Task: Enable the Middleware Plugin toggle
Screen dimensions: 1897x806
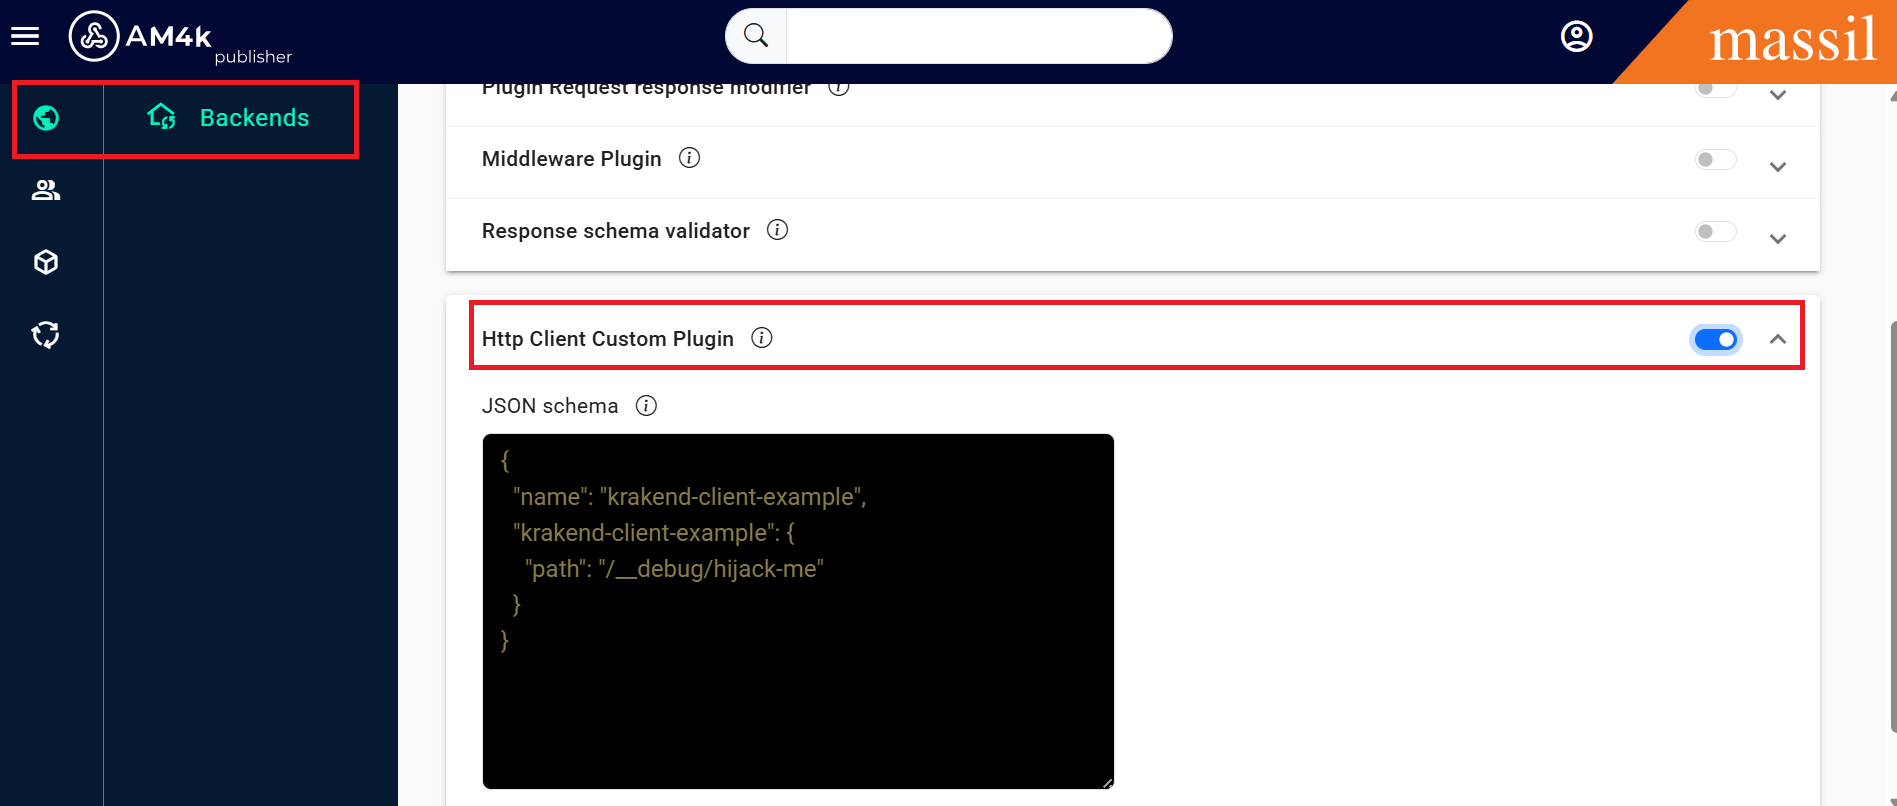Action: (1715, 160)
